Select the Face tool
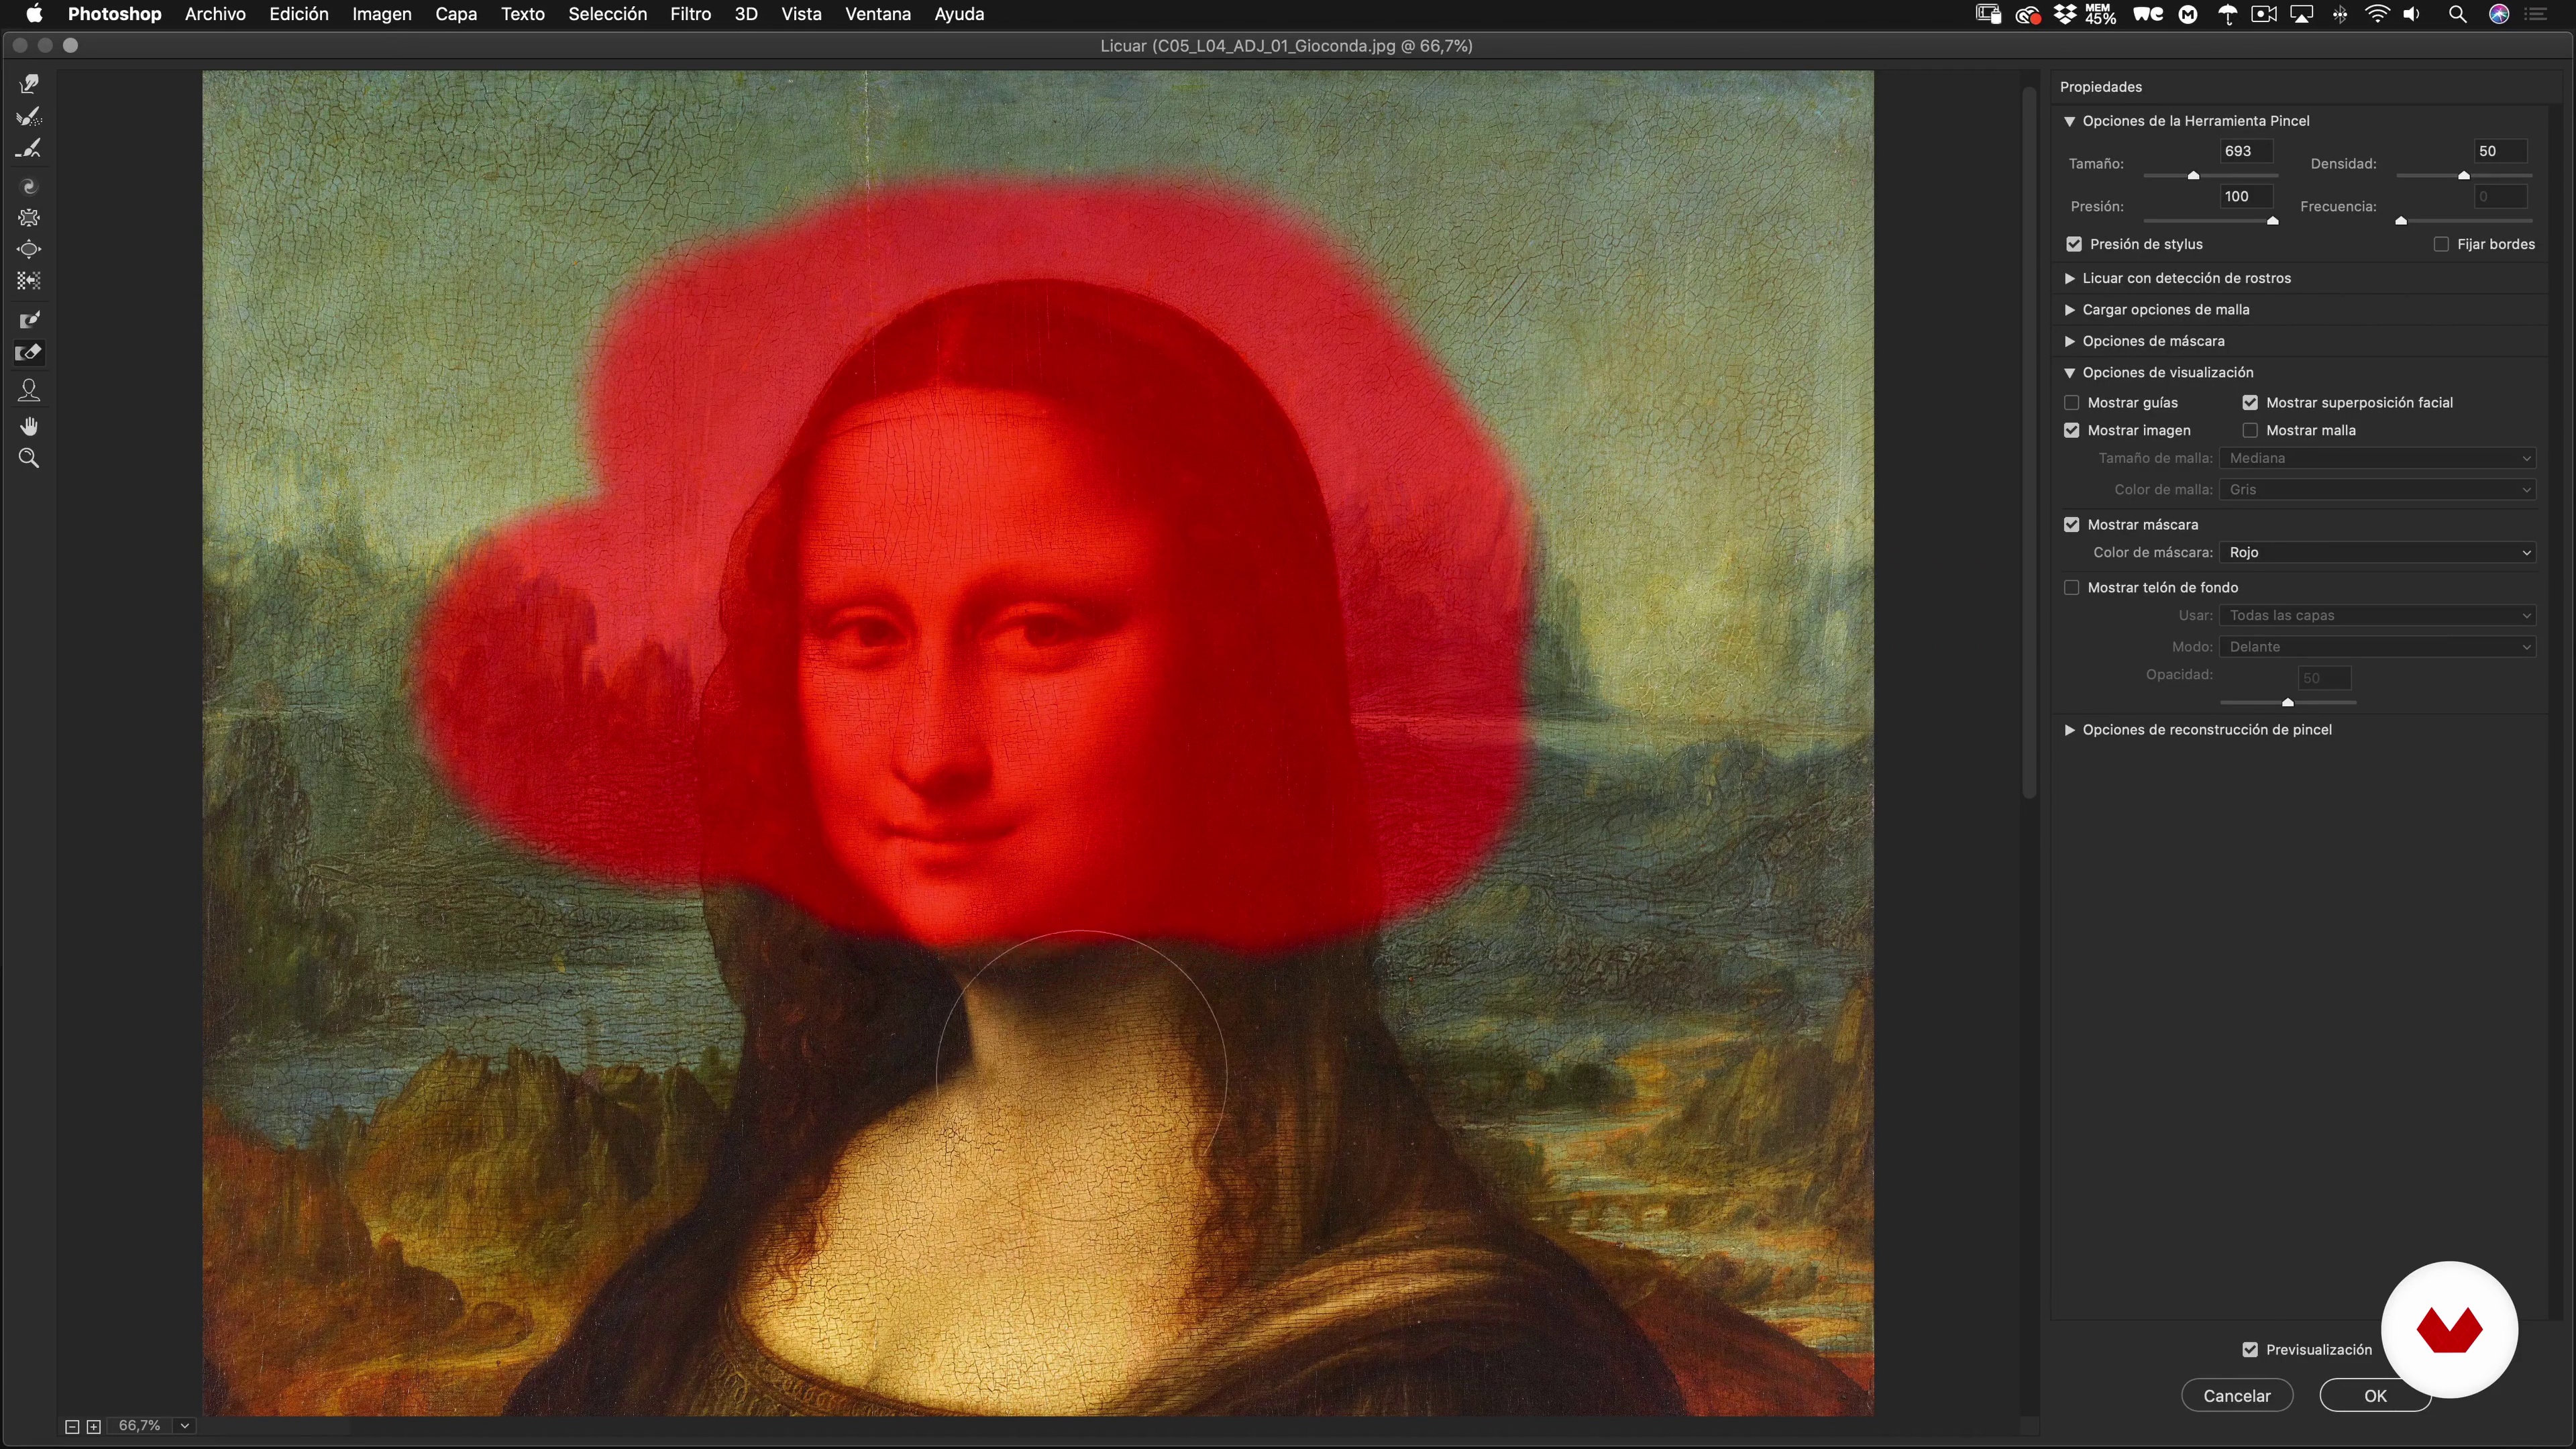The height and width of the screenshot is (1449, 2576). pyautogui.click(x=29, y=390)
